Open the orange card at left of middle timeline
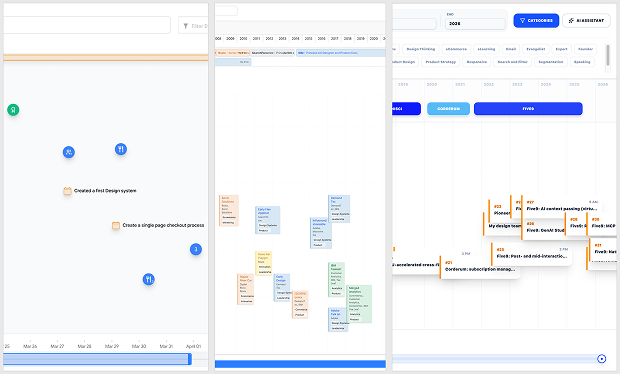This screenshot has height=374, width=620. (229, 210)
